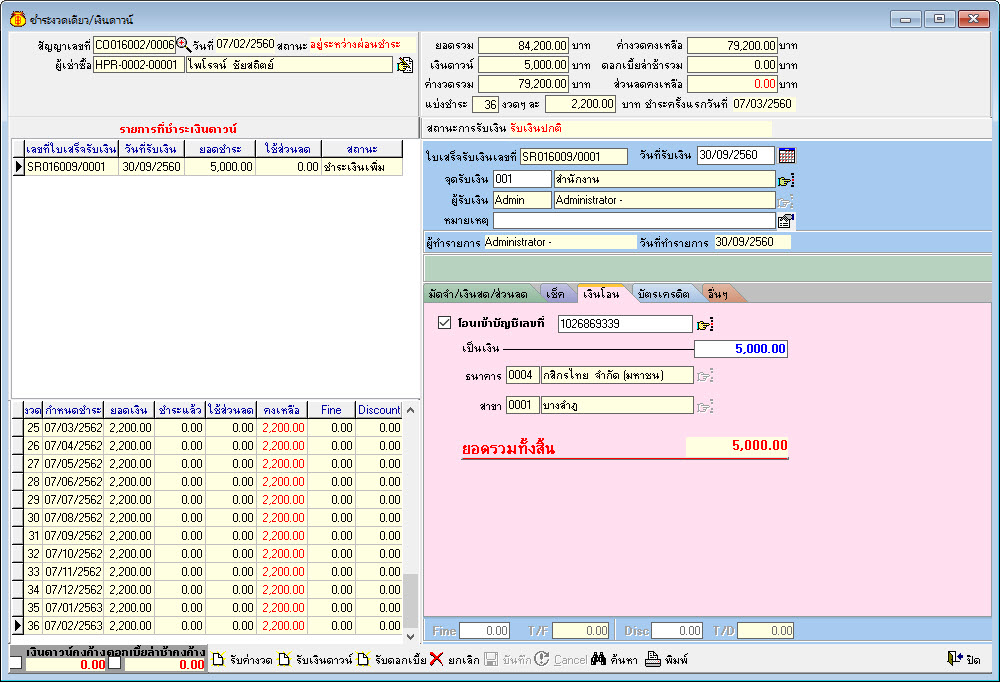The height and width of the screenshot is (683, 1000).
Task: Open the calendar icon beside receipt date
Action: click(787, 156)
